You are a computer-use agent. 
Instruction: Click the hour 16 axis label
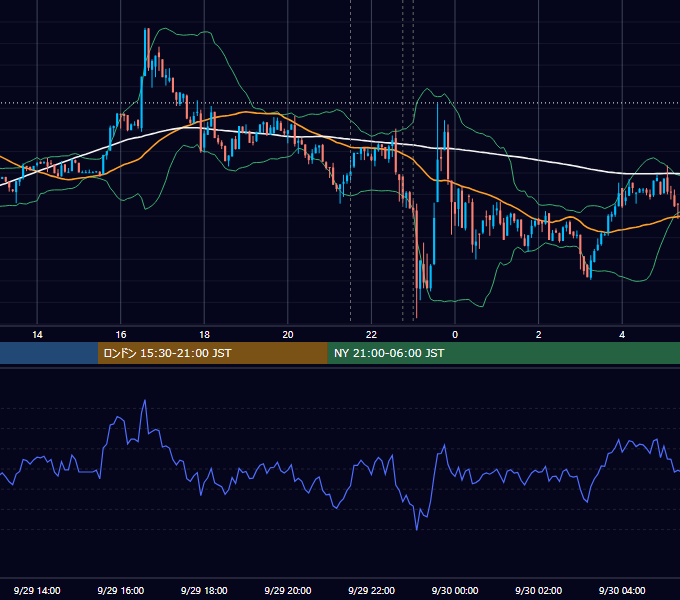(x=121, y=335)
